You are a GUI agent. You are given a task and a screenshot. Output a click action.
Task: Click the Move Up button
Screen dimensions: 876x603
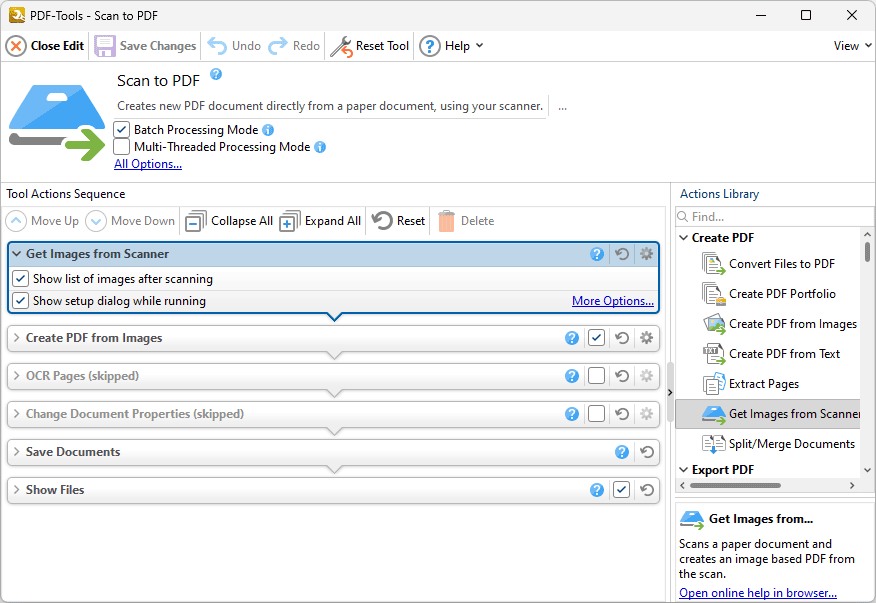(42, 221)
